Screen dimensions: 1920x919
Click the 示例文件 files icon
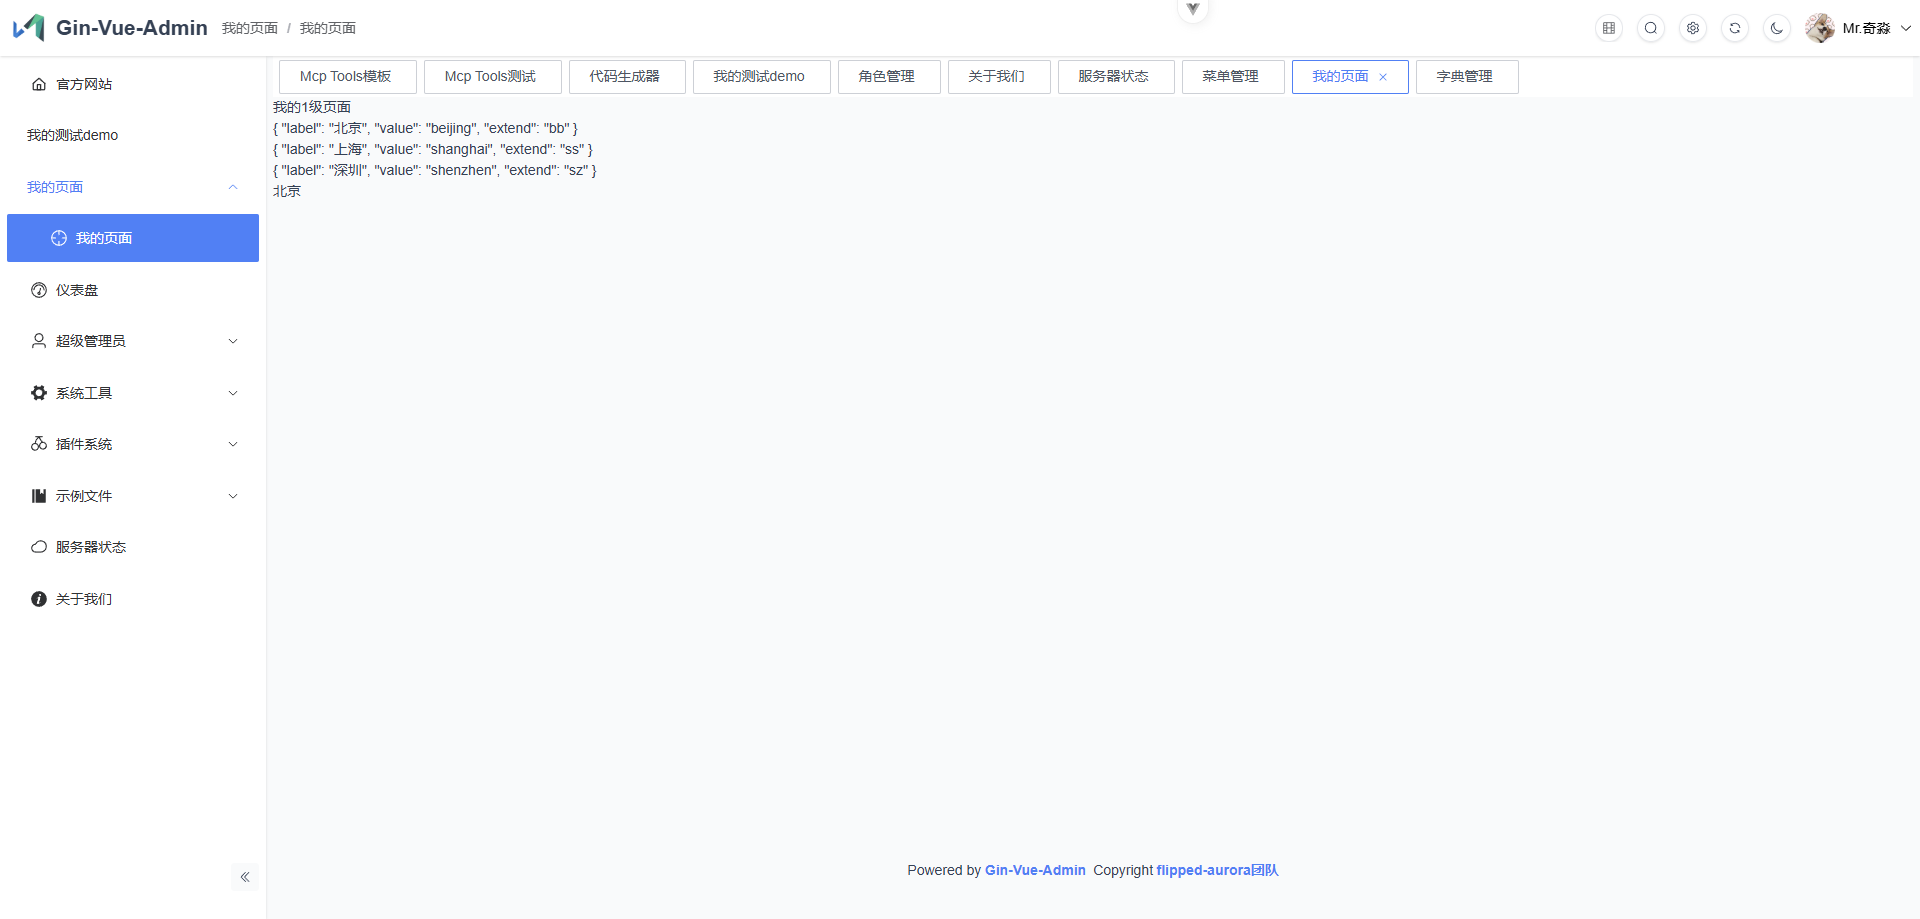(x=39, y=496)
